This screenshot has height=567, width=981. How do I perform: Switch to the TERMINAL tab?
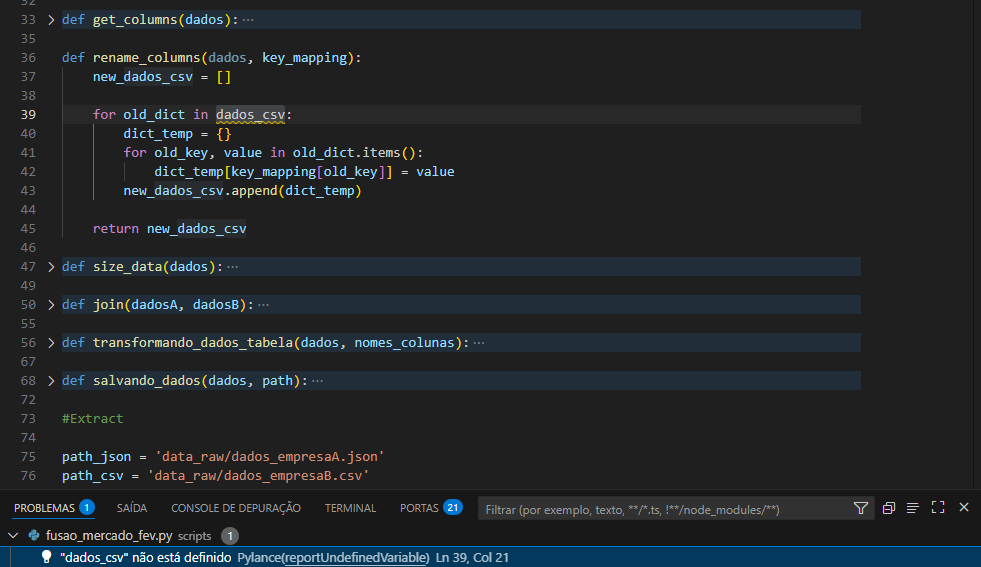click(x=350, y=508)
